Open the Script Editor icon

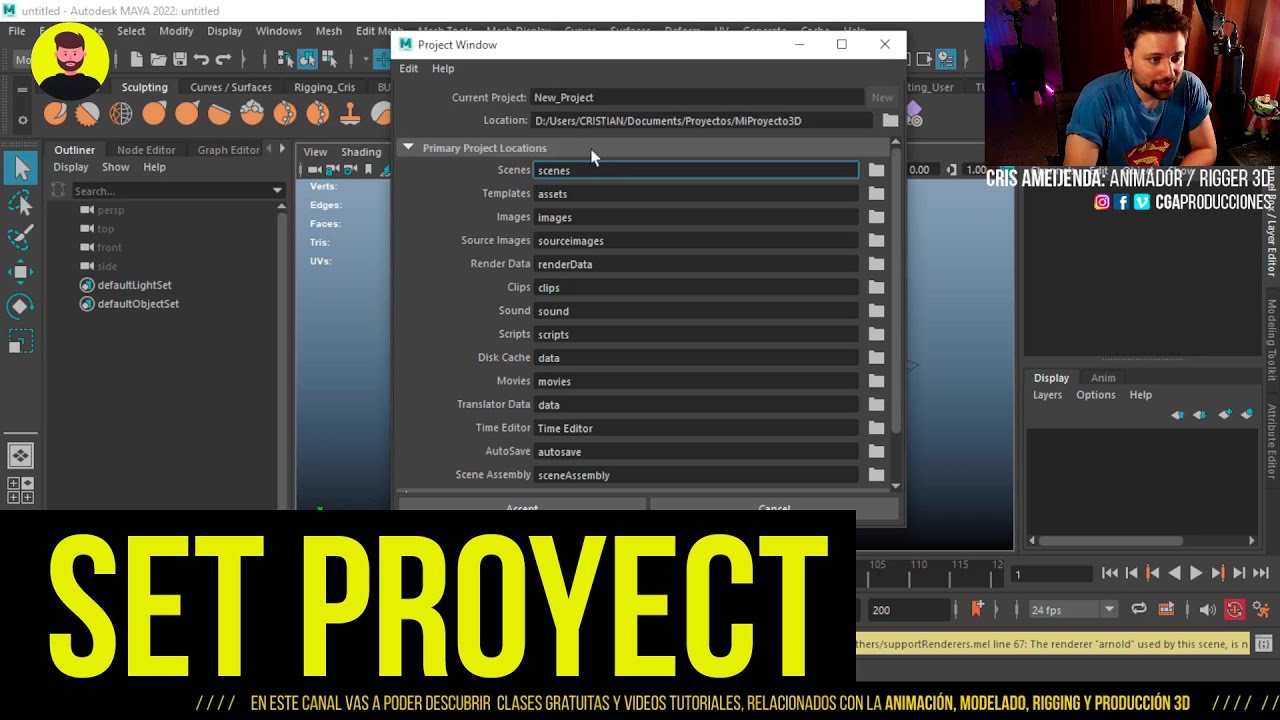point(1263,644)
